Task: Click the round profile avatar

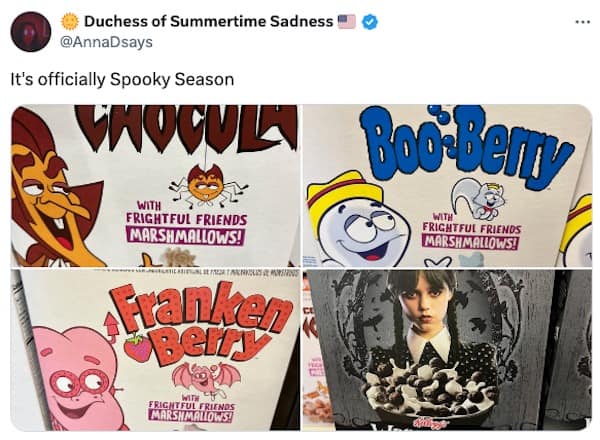Action: tap(31, 32)
